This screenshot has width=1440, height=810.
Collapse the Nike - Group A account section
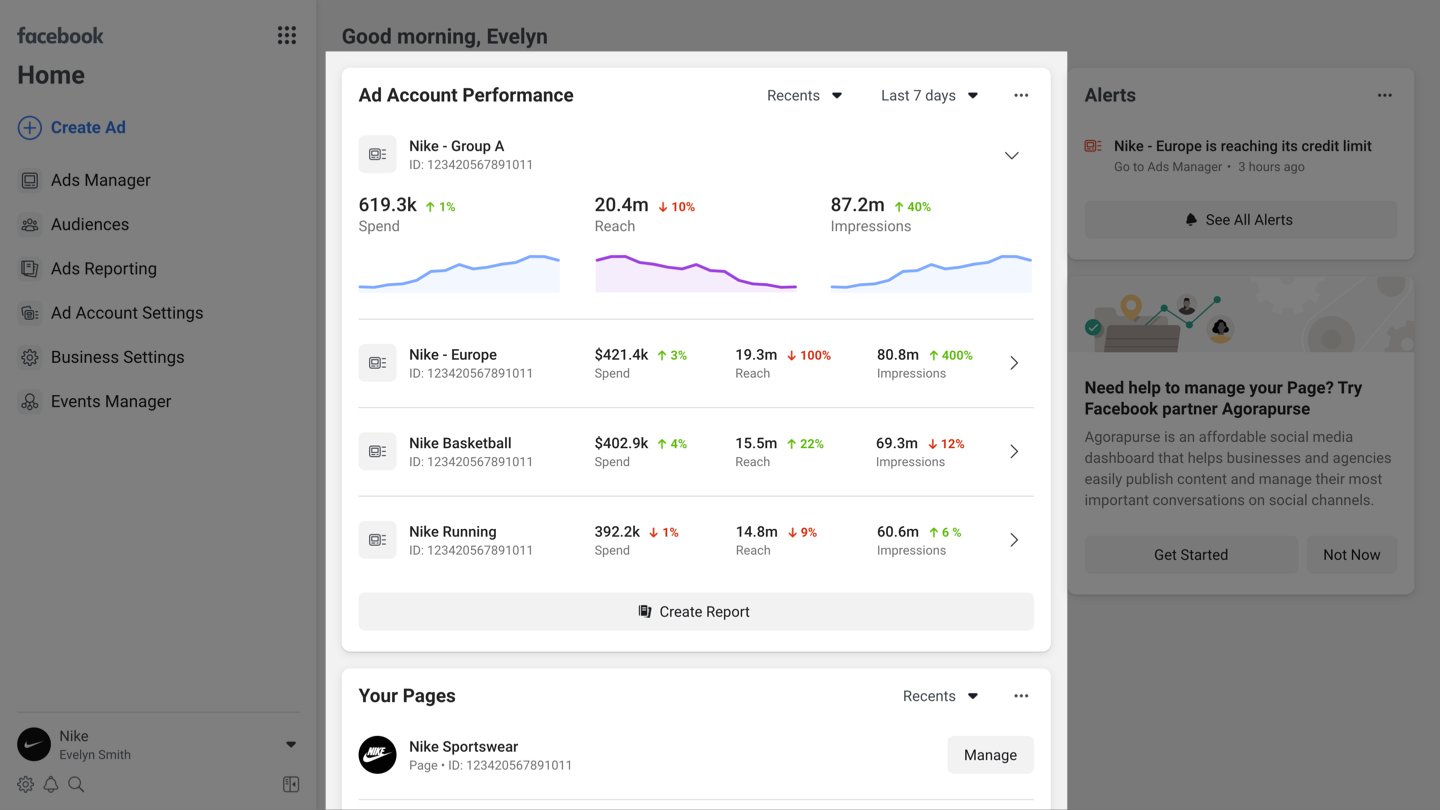(x=1011, y=156)
